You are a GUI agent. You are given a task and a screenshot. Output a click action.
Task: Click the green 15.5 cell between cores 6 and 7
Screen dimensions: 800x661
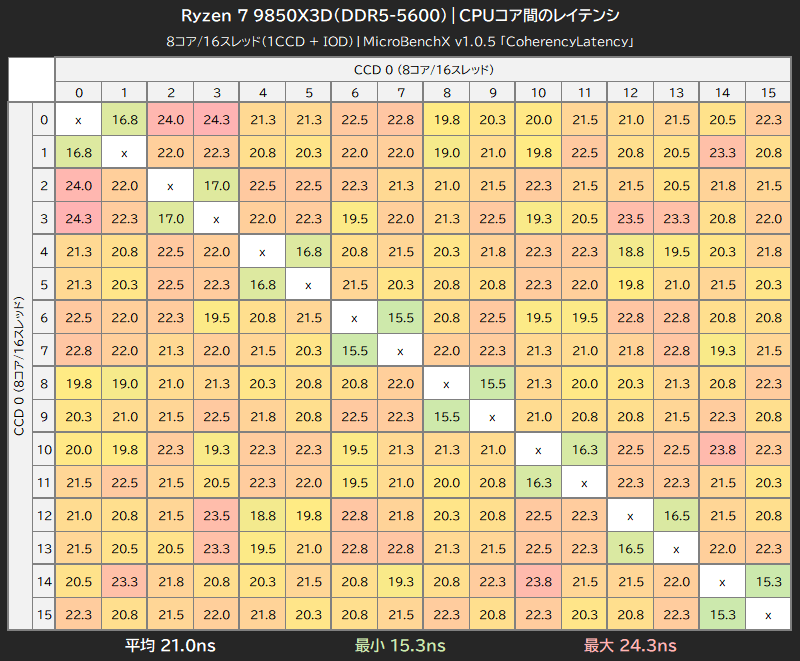click(400, 317)
